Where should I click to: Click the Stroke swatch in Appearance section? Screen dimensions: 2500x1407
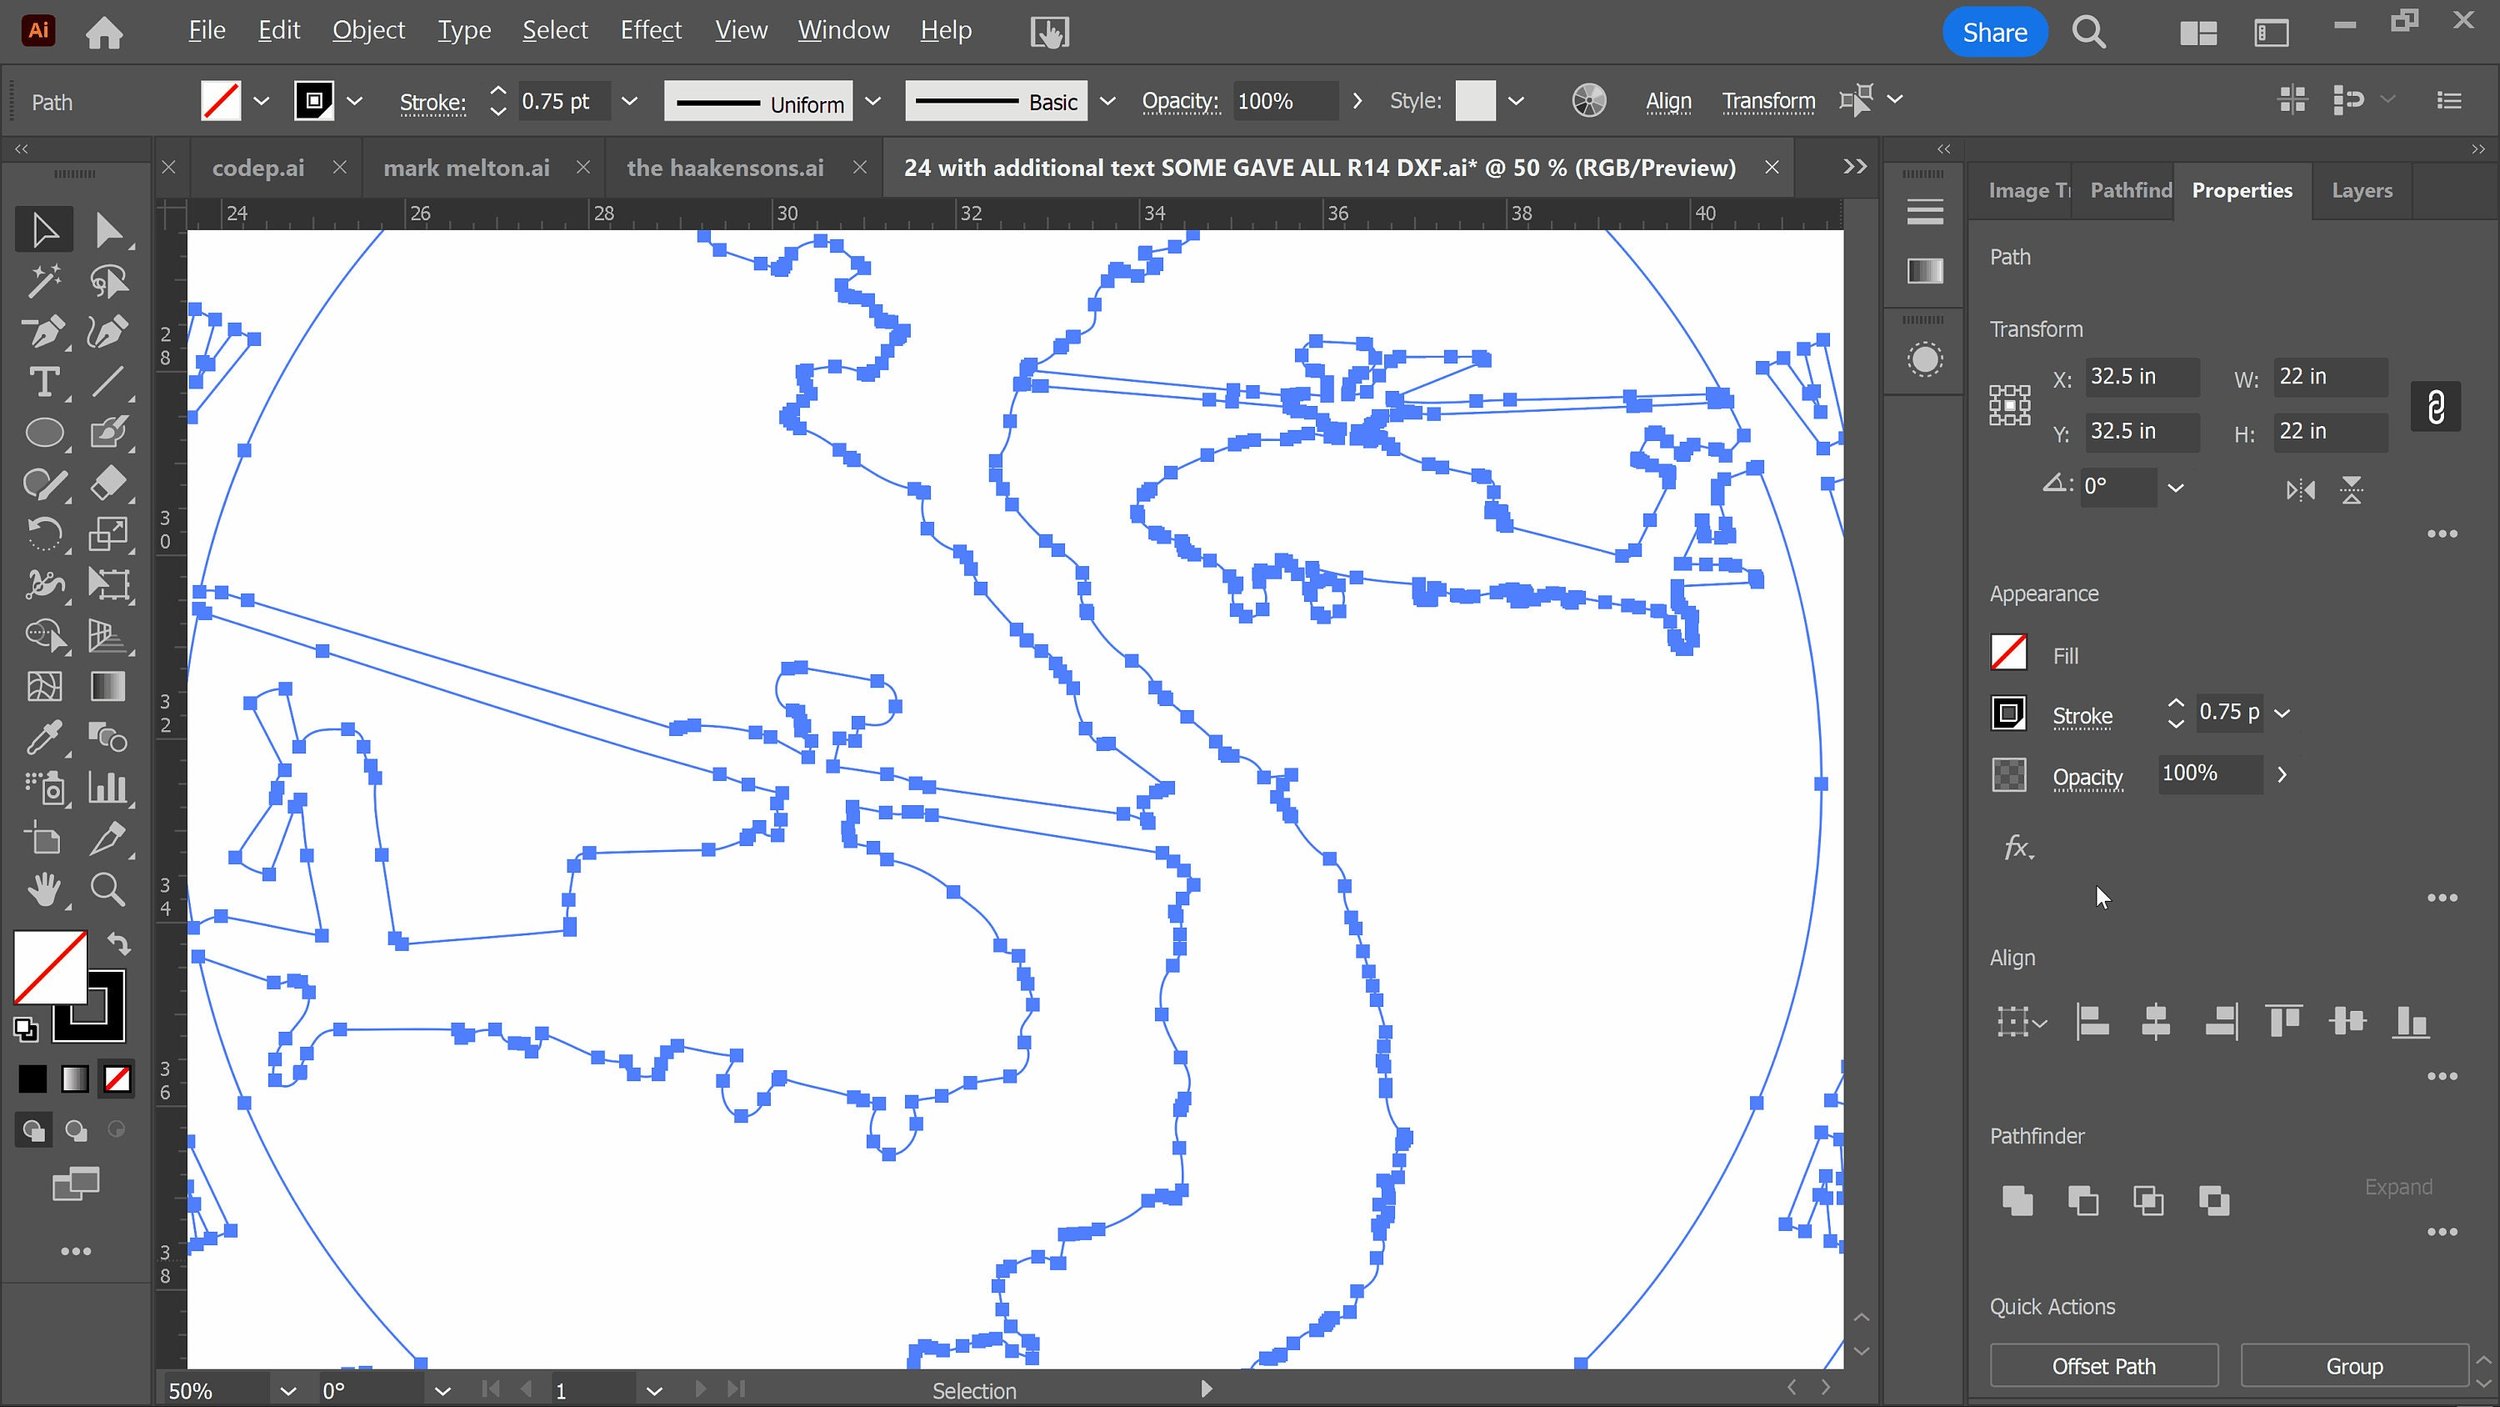click(x=2008, y=713)
